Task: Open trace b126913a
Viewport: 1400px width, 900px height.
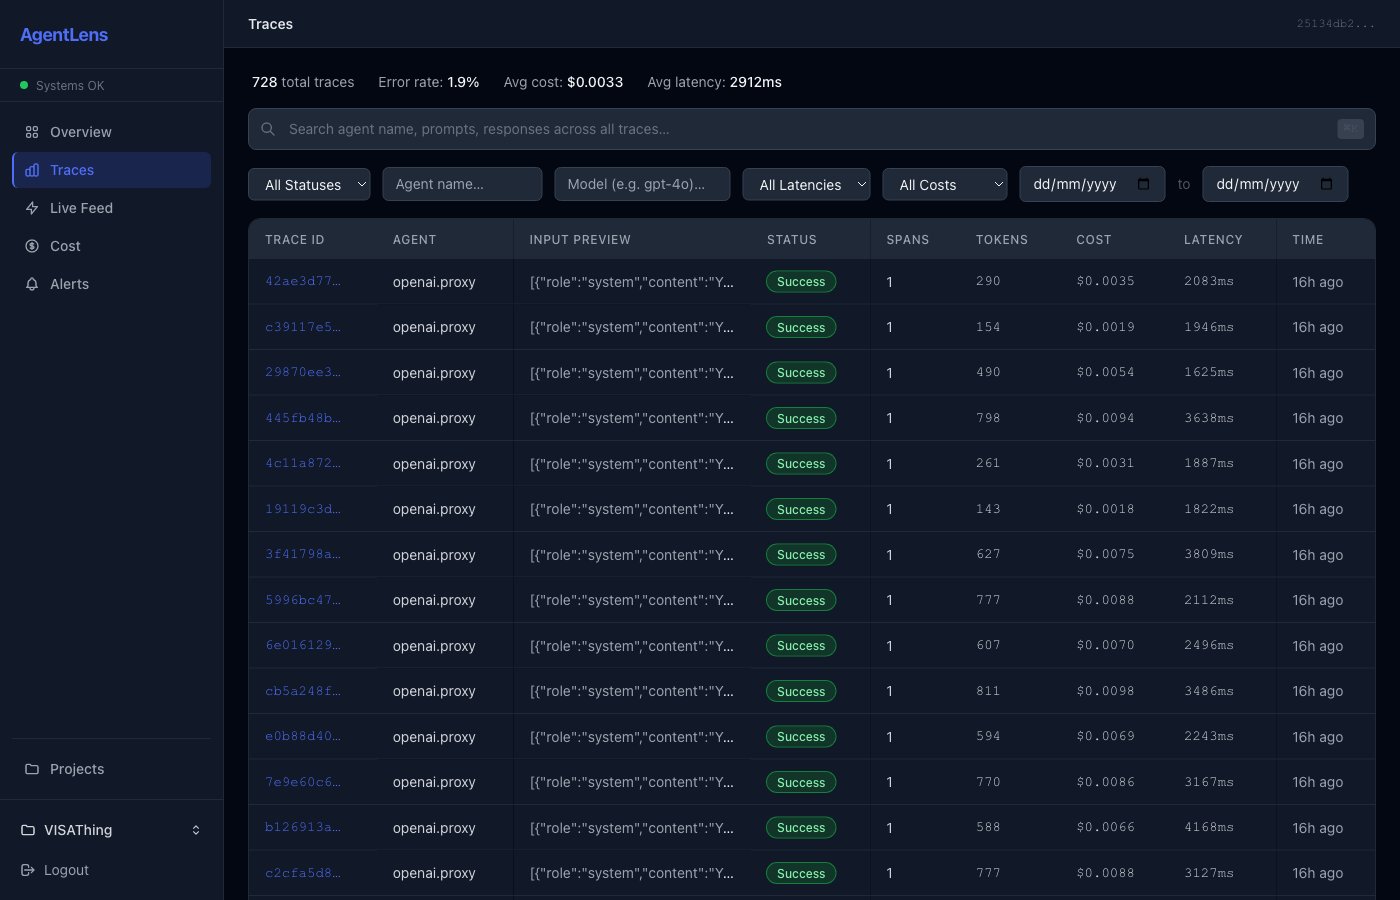Action: [x=302, y=827]
